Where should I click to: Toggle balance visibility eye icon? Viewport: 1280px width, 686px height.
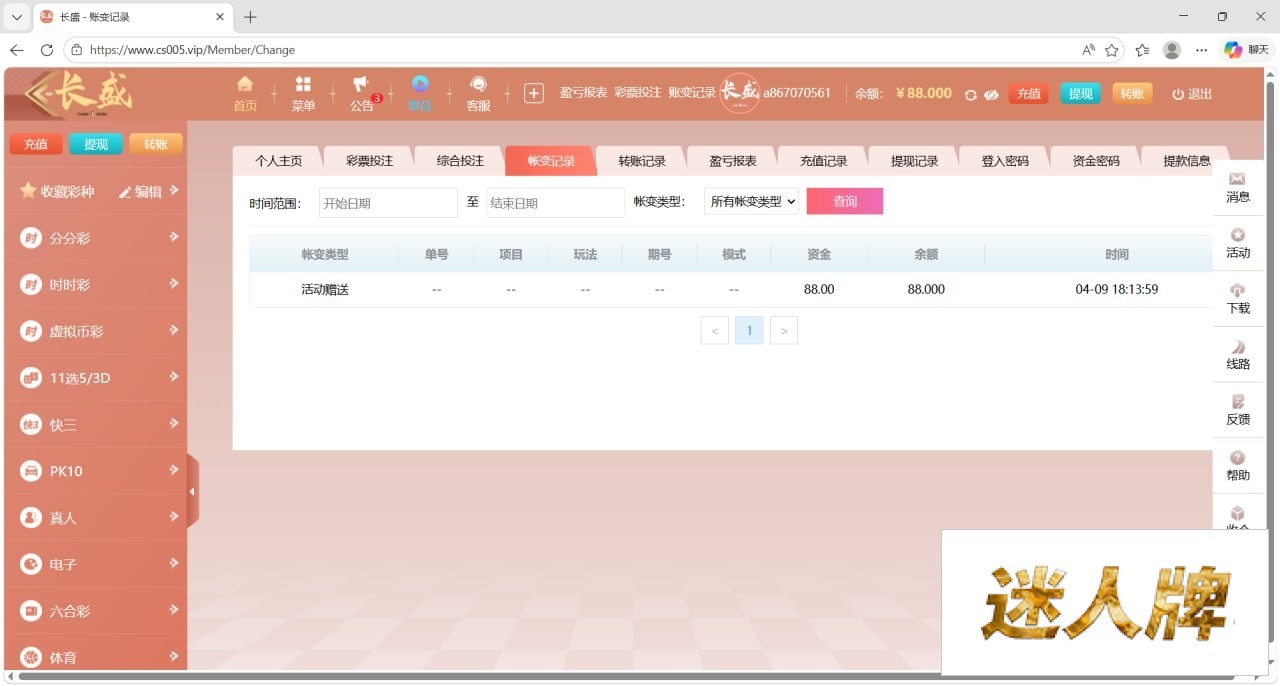pos(991,94)
